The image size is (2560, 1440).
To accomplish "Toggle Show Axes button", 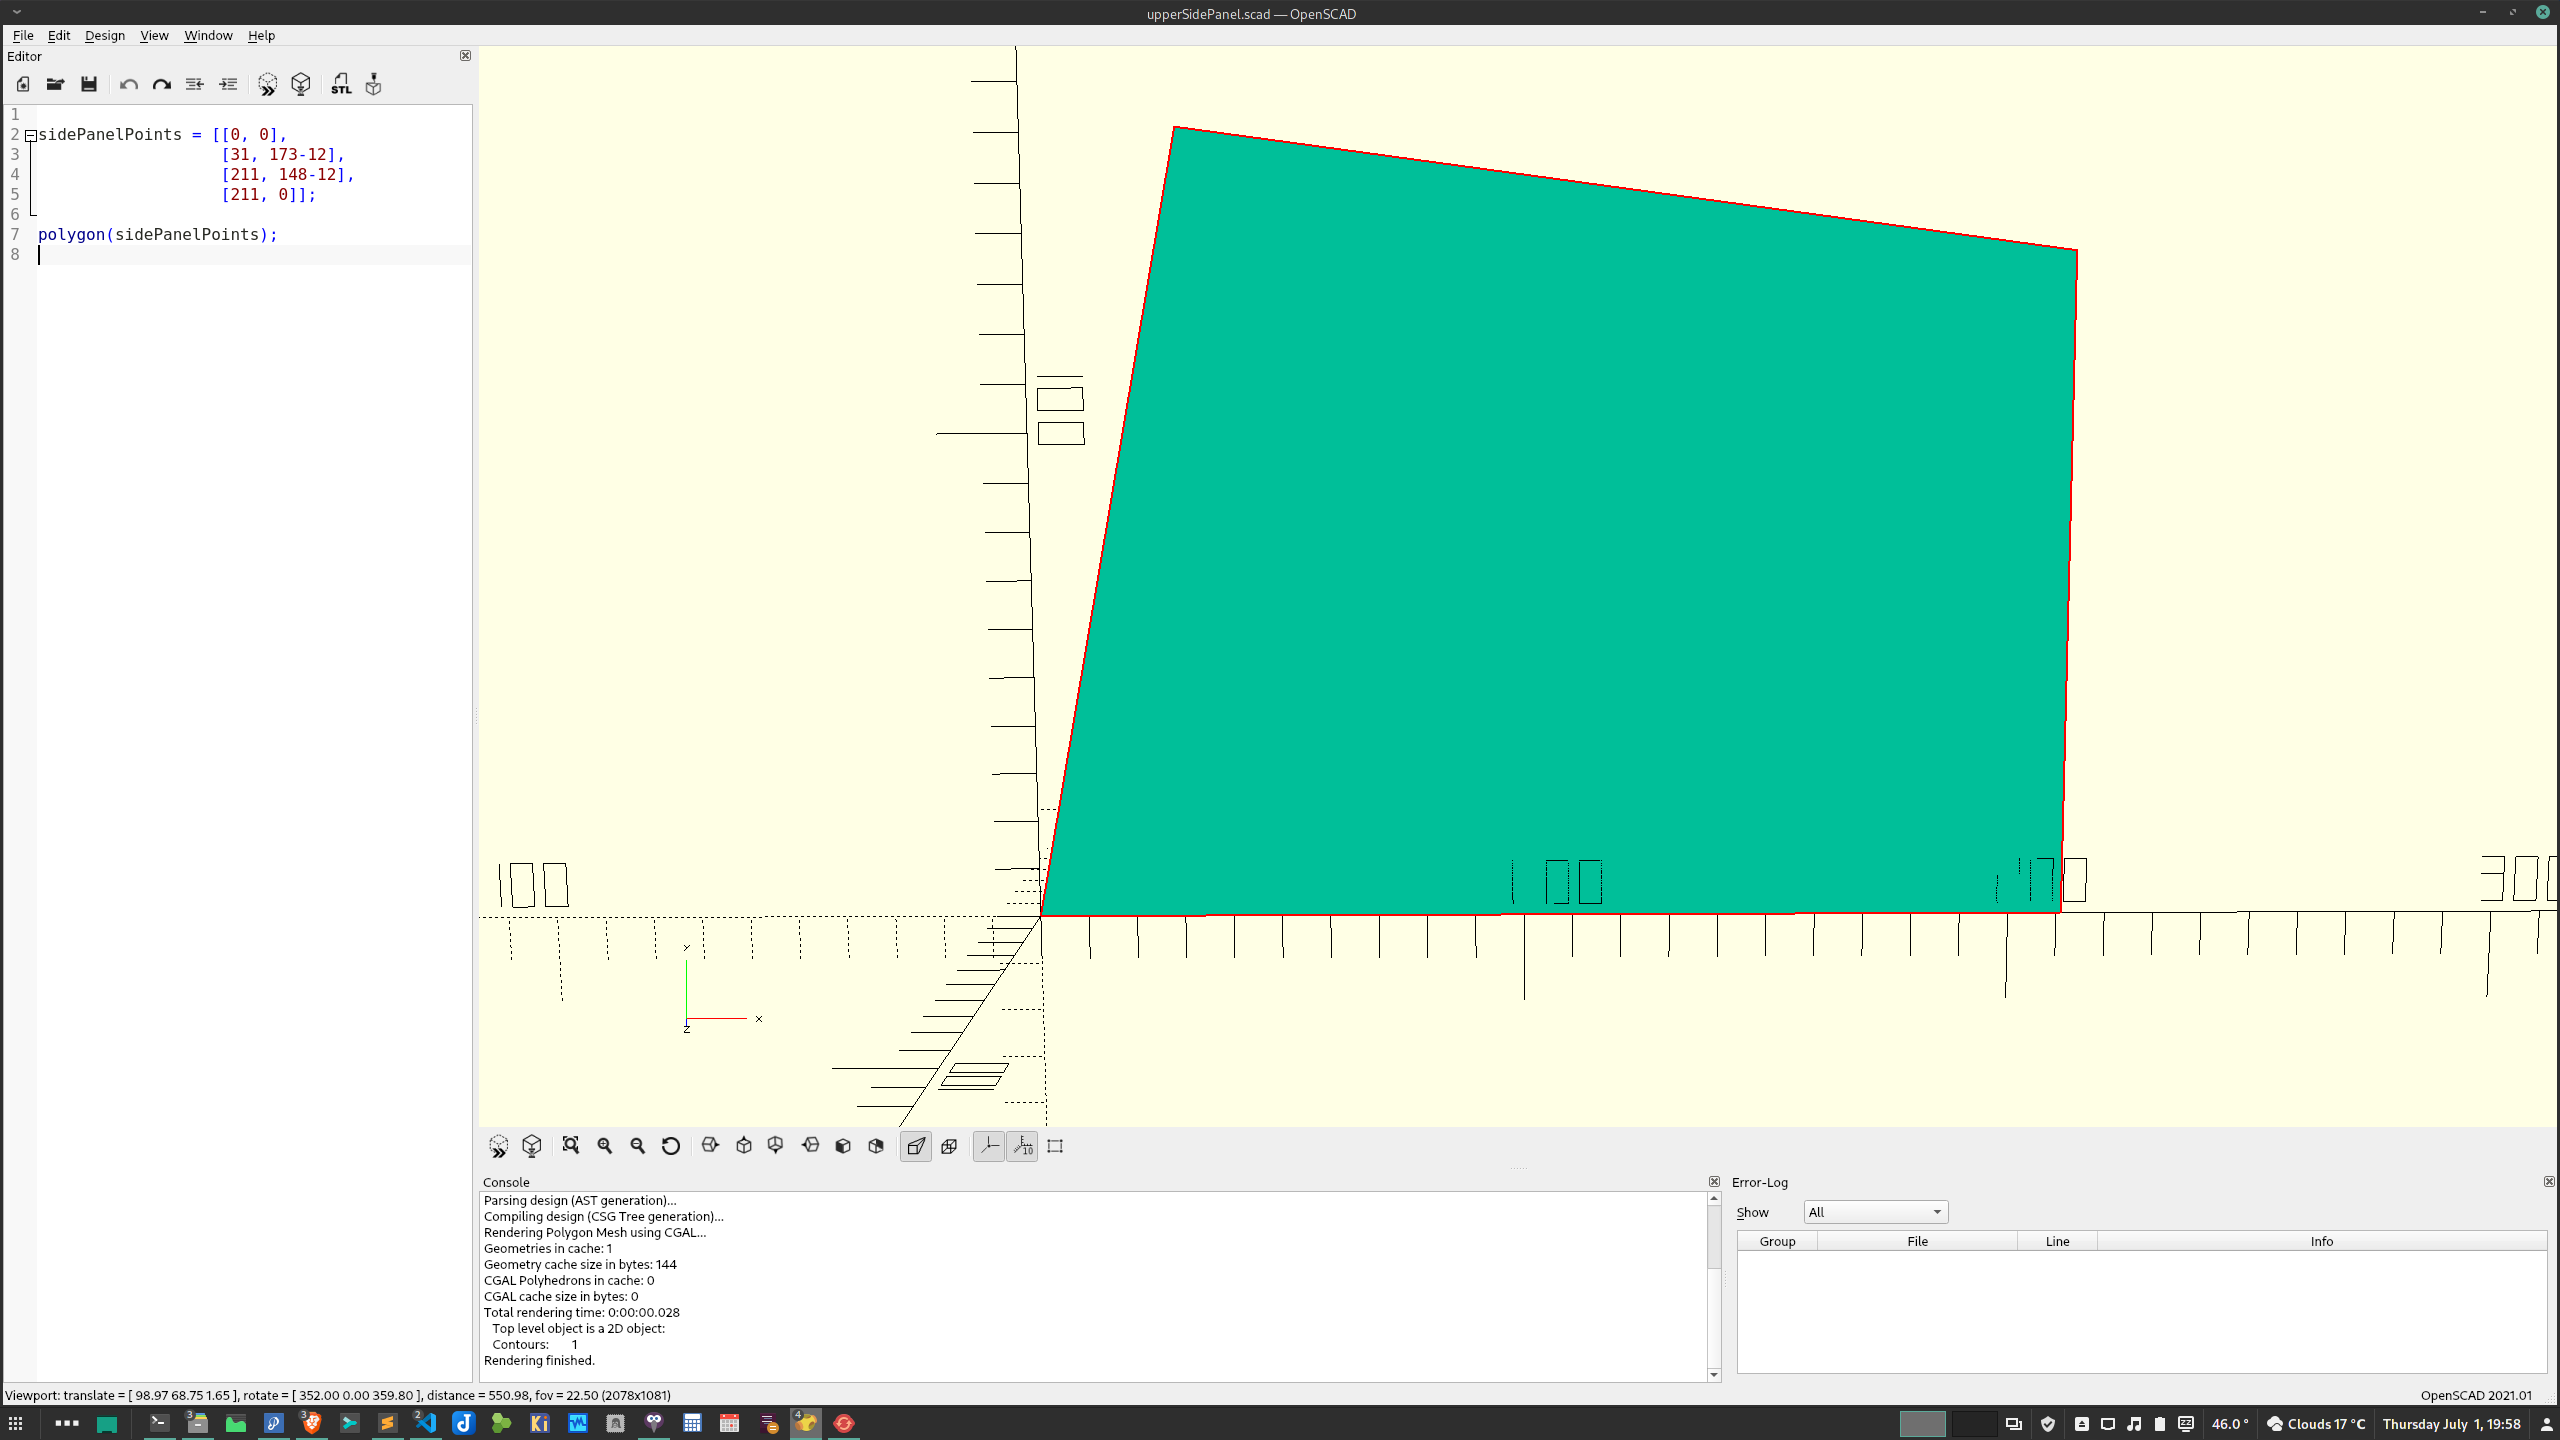I will [x=989, y=1146].
